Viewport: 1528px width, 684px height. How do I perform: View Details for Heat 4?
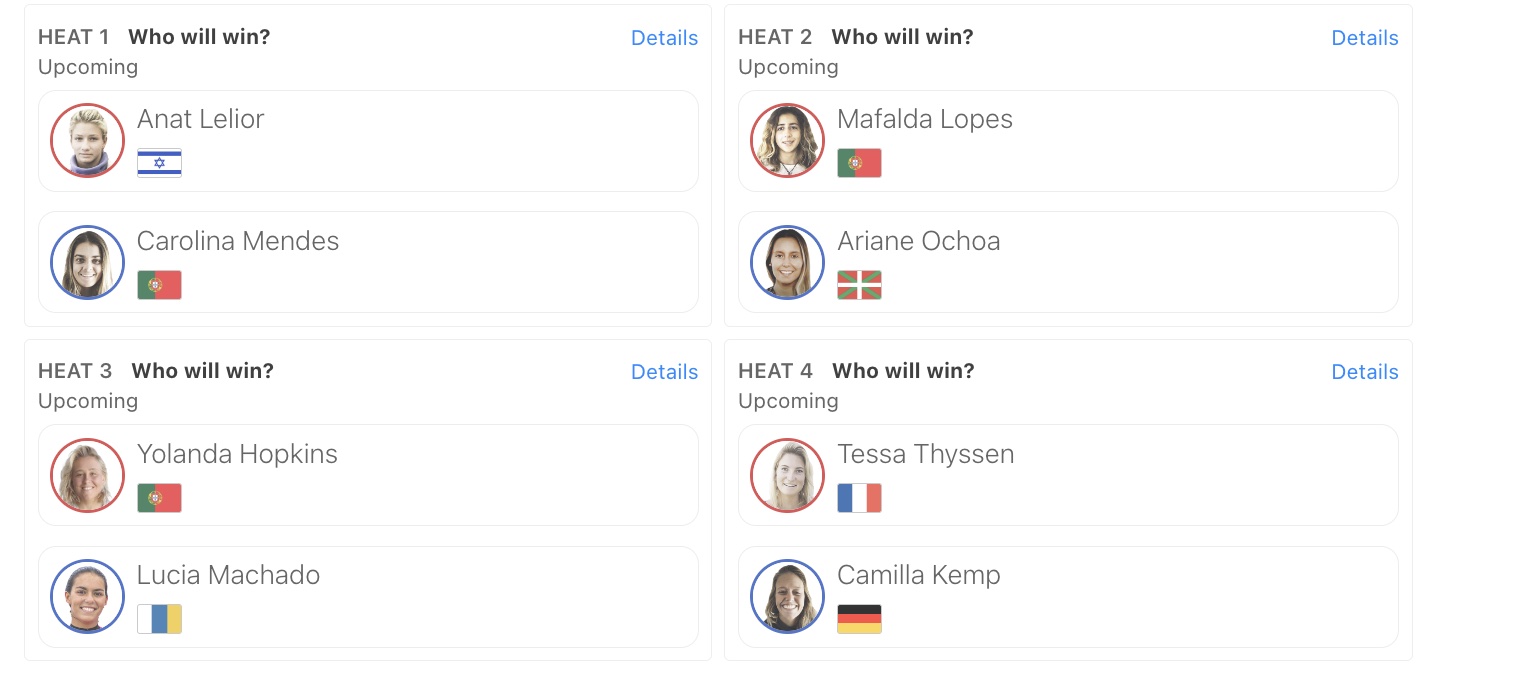tap(1365, 372)
